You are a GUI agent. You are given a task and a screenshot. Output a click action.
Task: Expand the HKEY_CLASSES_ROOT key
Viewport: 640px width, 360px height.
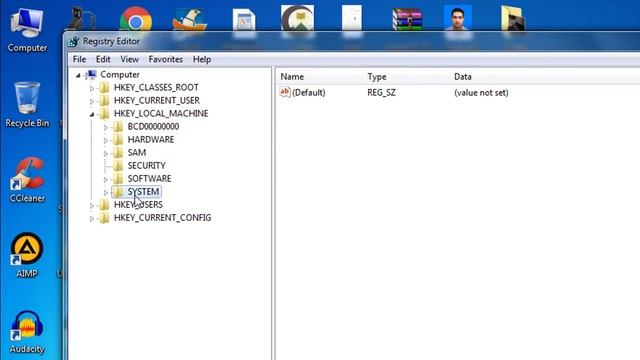pos(92,88)
